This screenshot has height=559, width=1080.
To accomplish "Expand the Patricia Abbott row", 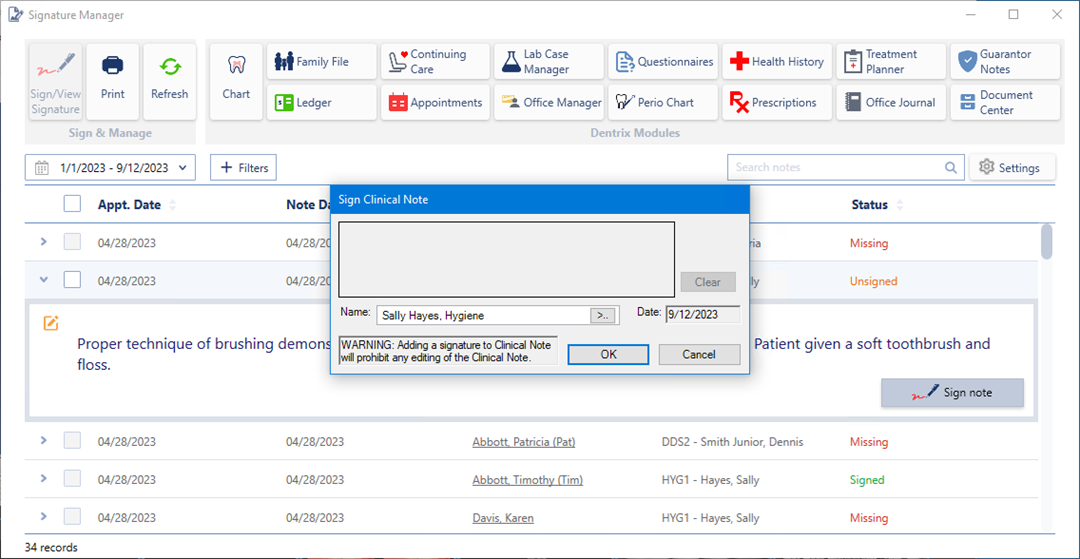I will click(43, 441).
